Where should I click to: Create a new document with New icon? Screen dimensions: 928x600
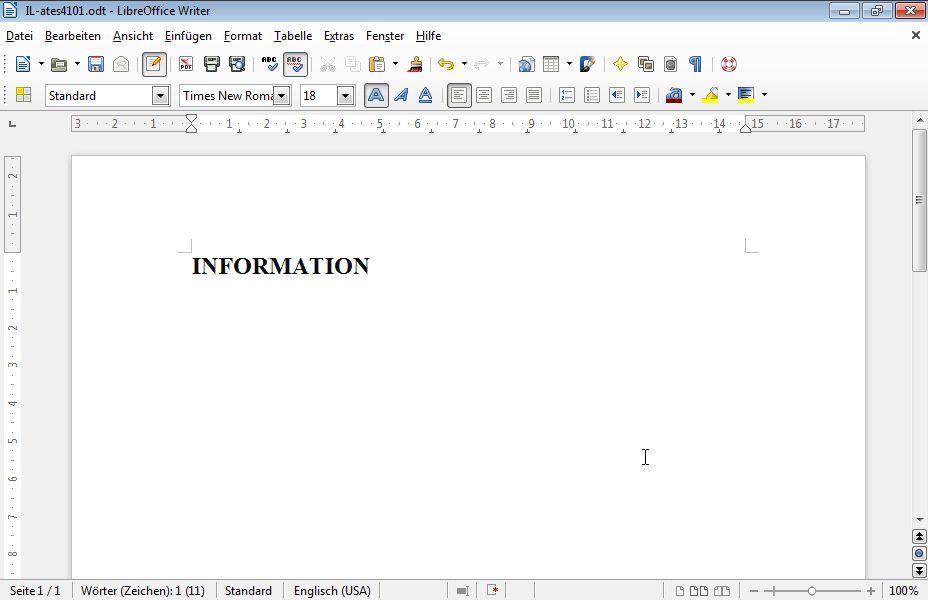[x=22, y=64]
